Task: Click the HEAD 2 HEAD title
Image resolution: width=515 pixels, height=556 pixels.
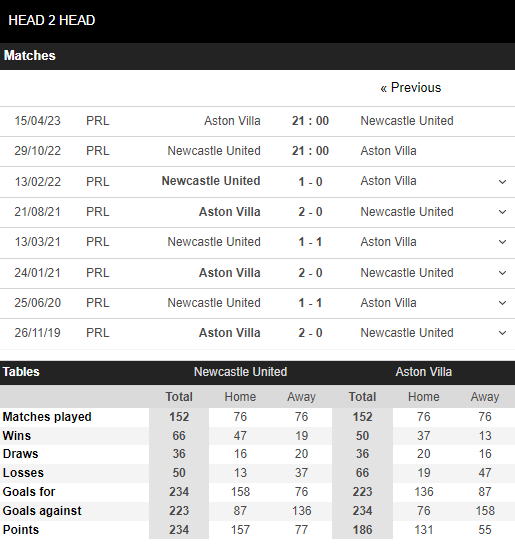Action: click(x=52, y=20)
